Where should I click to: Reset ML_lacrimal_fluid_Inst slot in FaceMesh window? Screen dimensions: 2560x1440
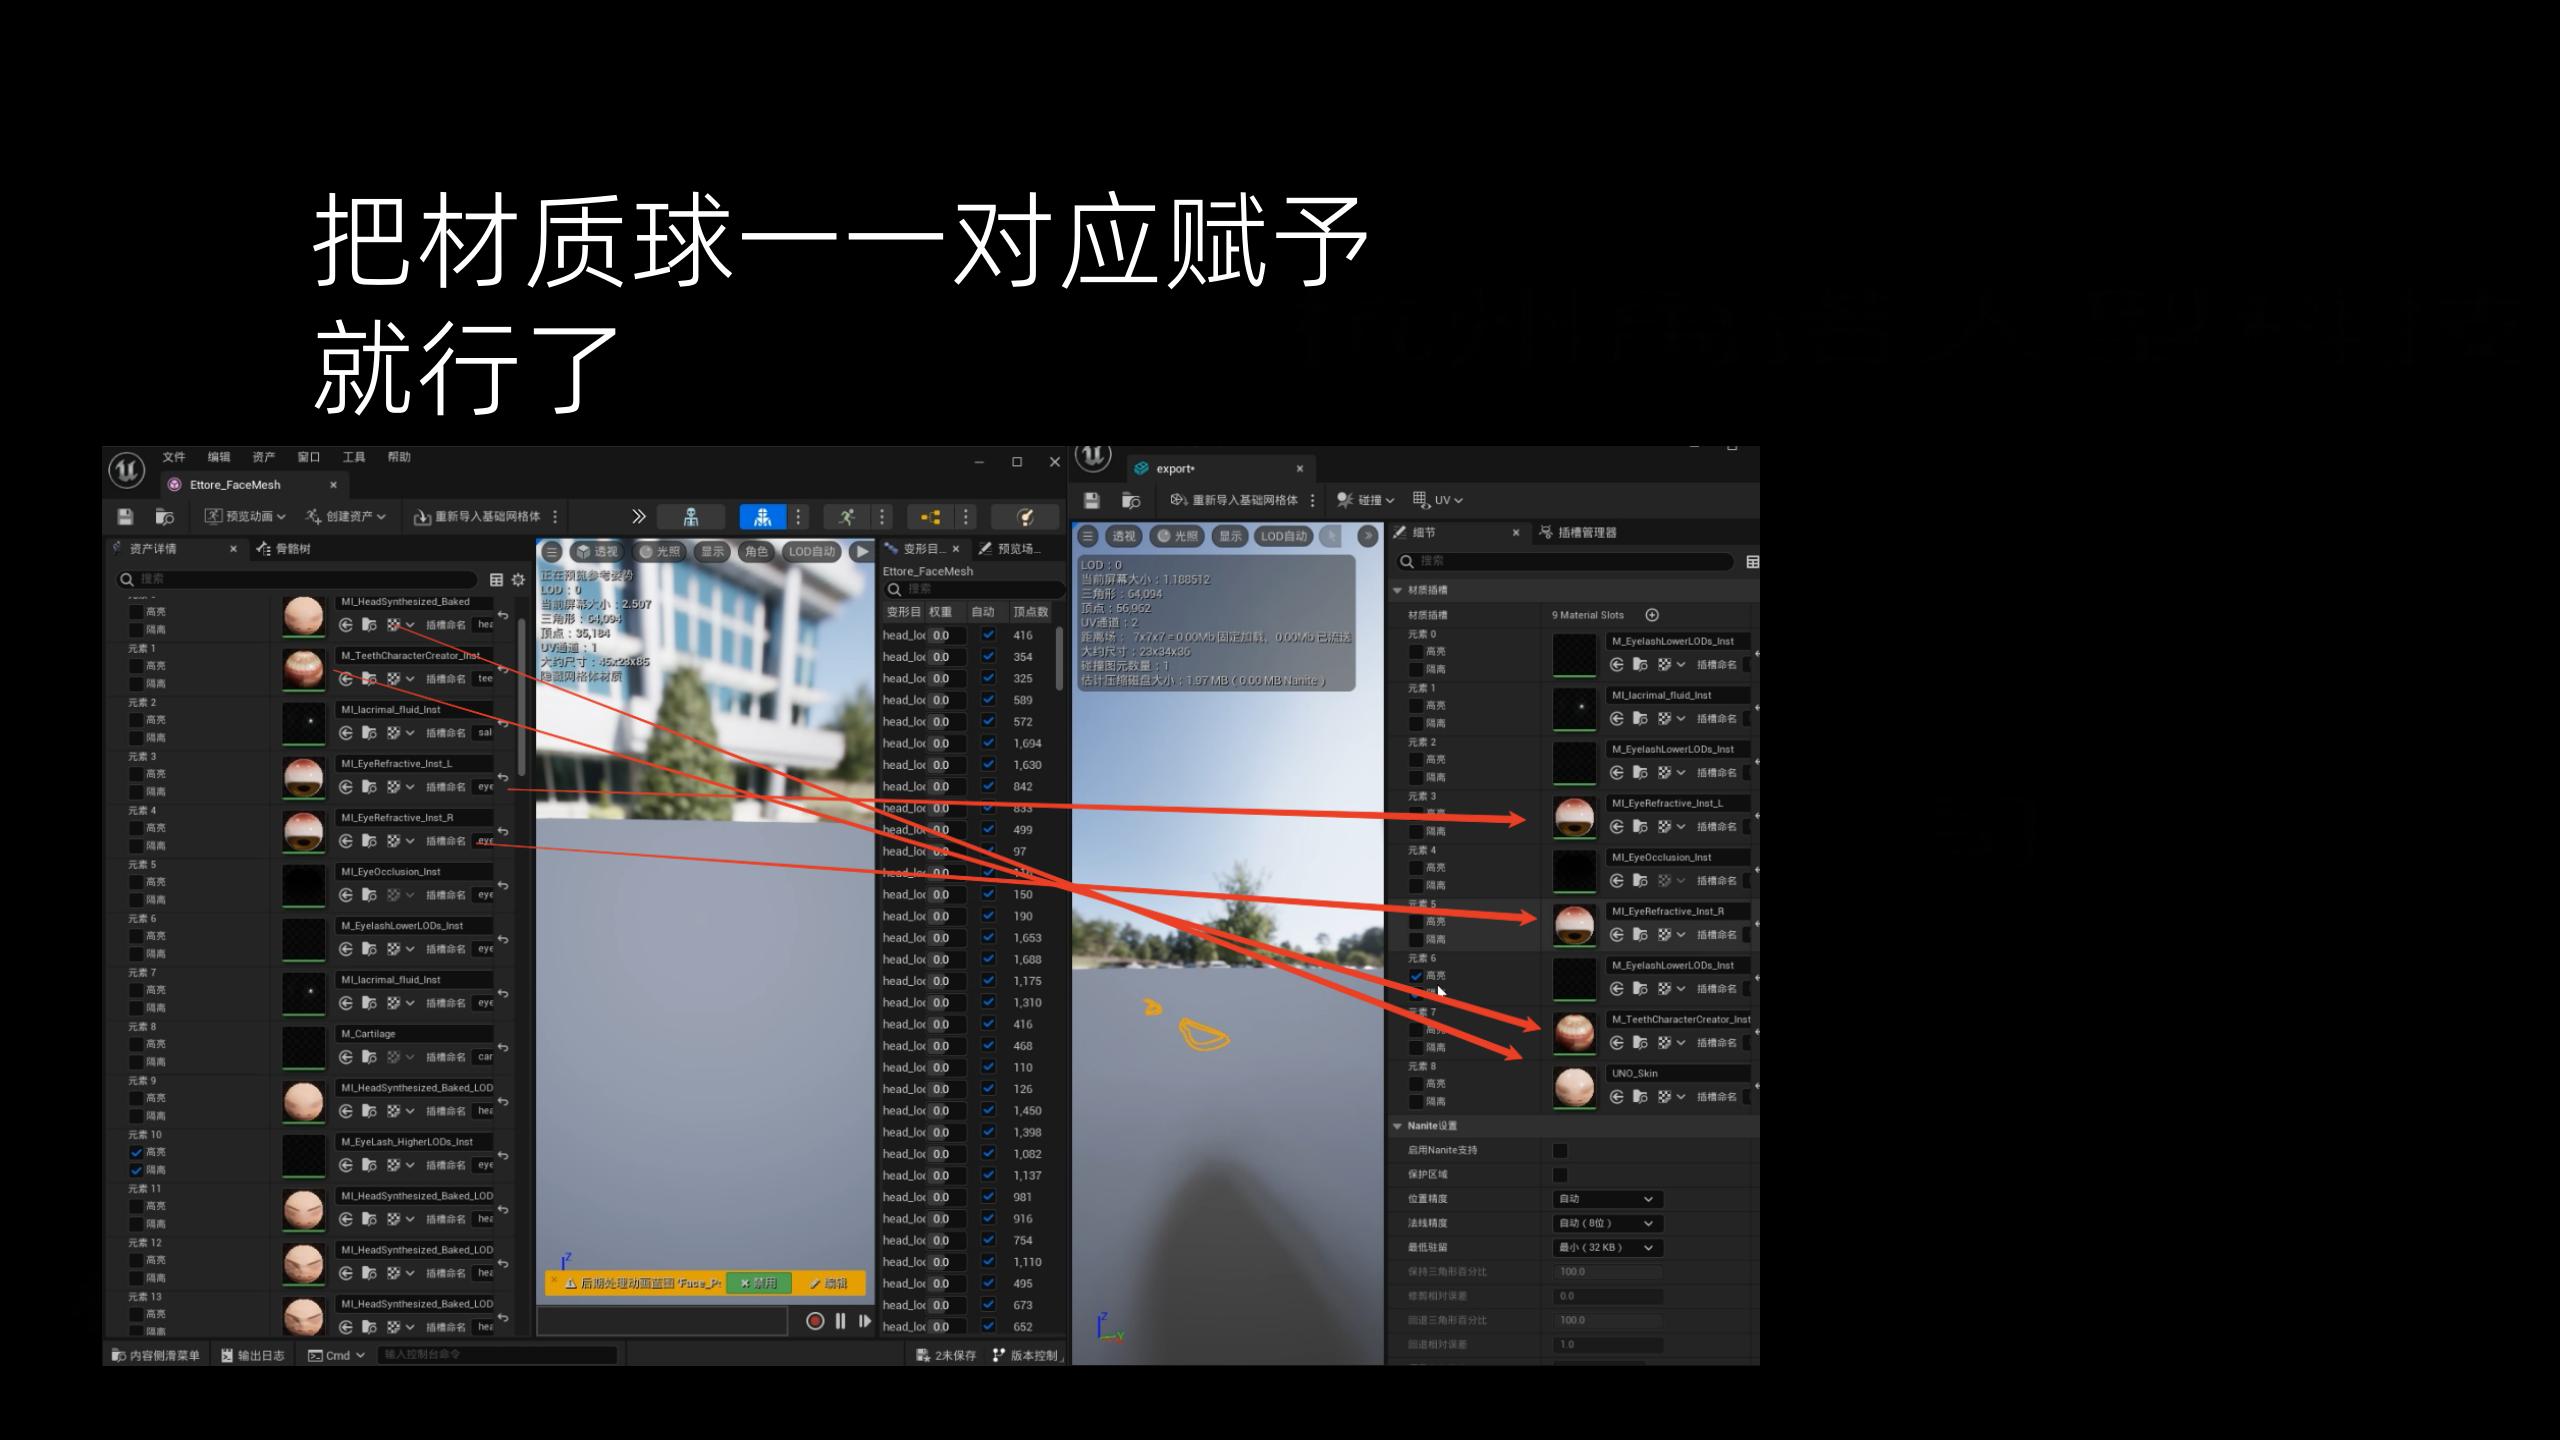(503, 723)
